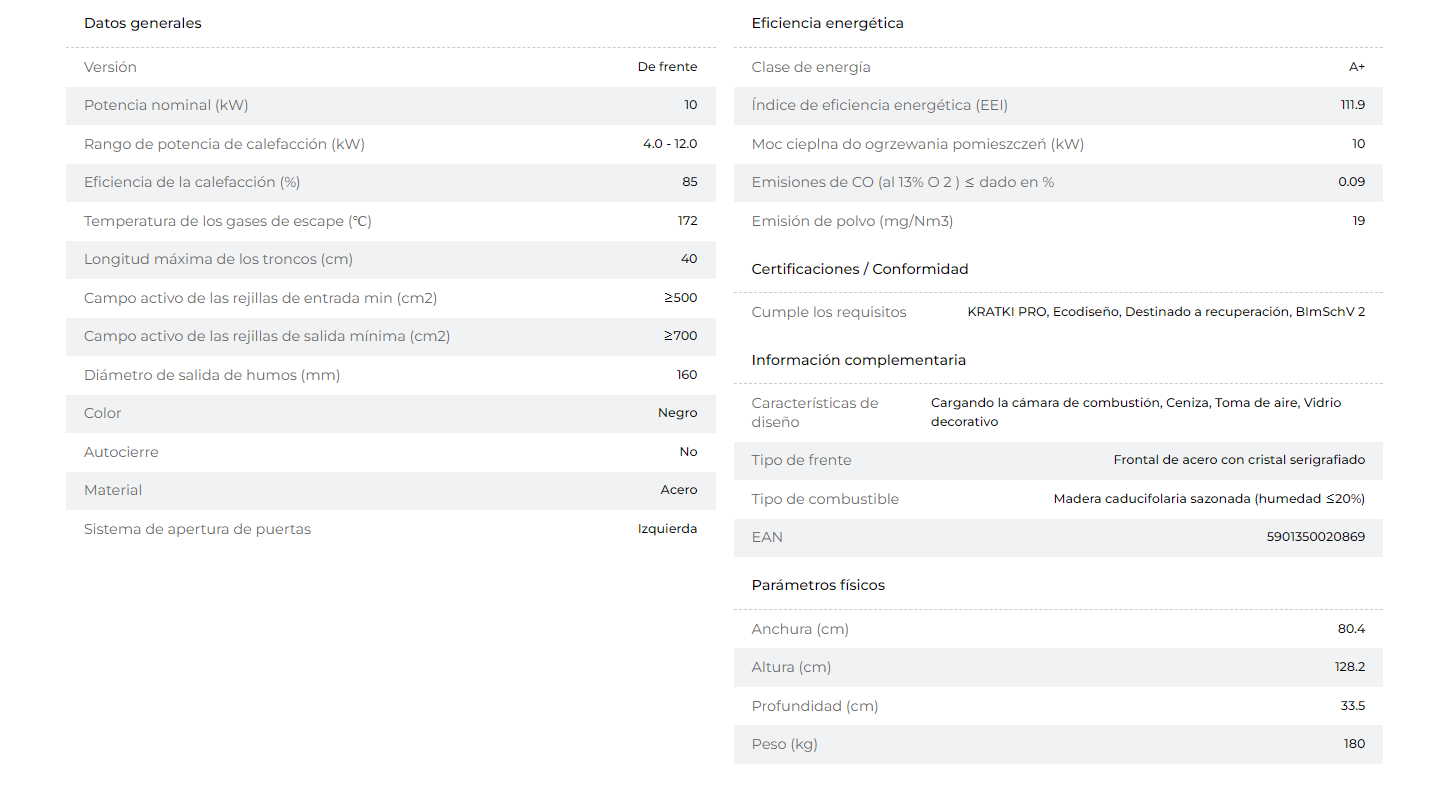Click the 'Sistema de apertura de puertas' label

point(197,529)
